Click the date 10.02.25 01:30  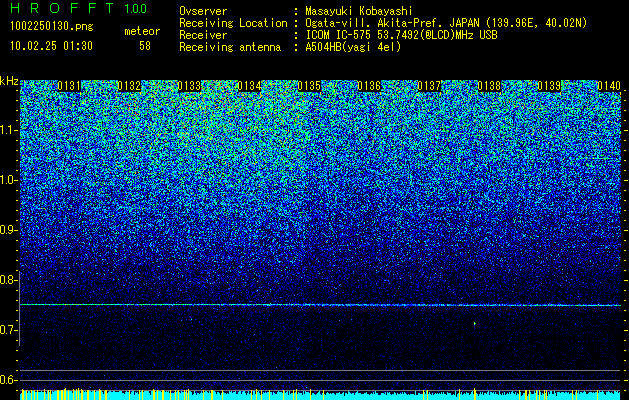pyautogui.click(x=51, y=46)
